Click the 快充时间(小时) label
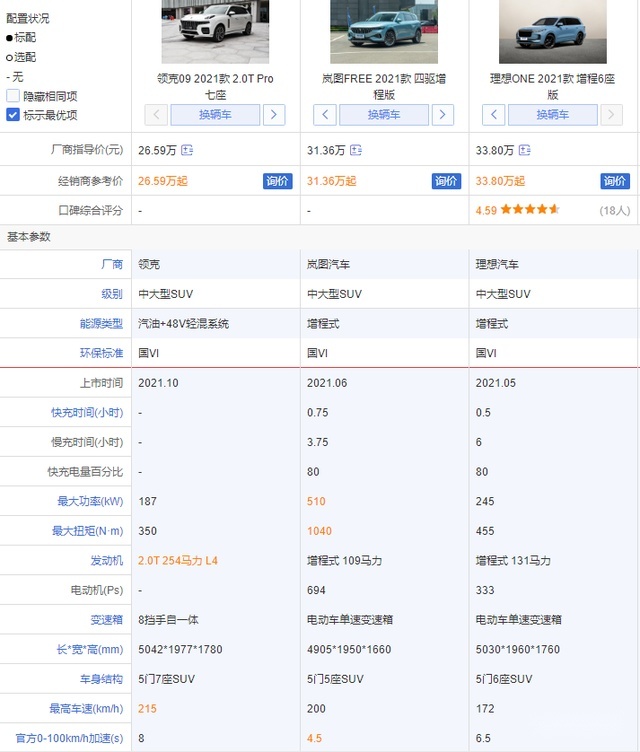This screenshot has width=640, height=752. (x=87, y=412)
